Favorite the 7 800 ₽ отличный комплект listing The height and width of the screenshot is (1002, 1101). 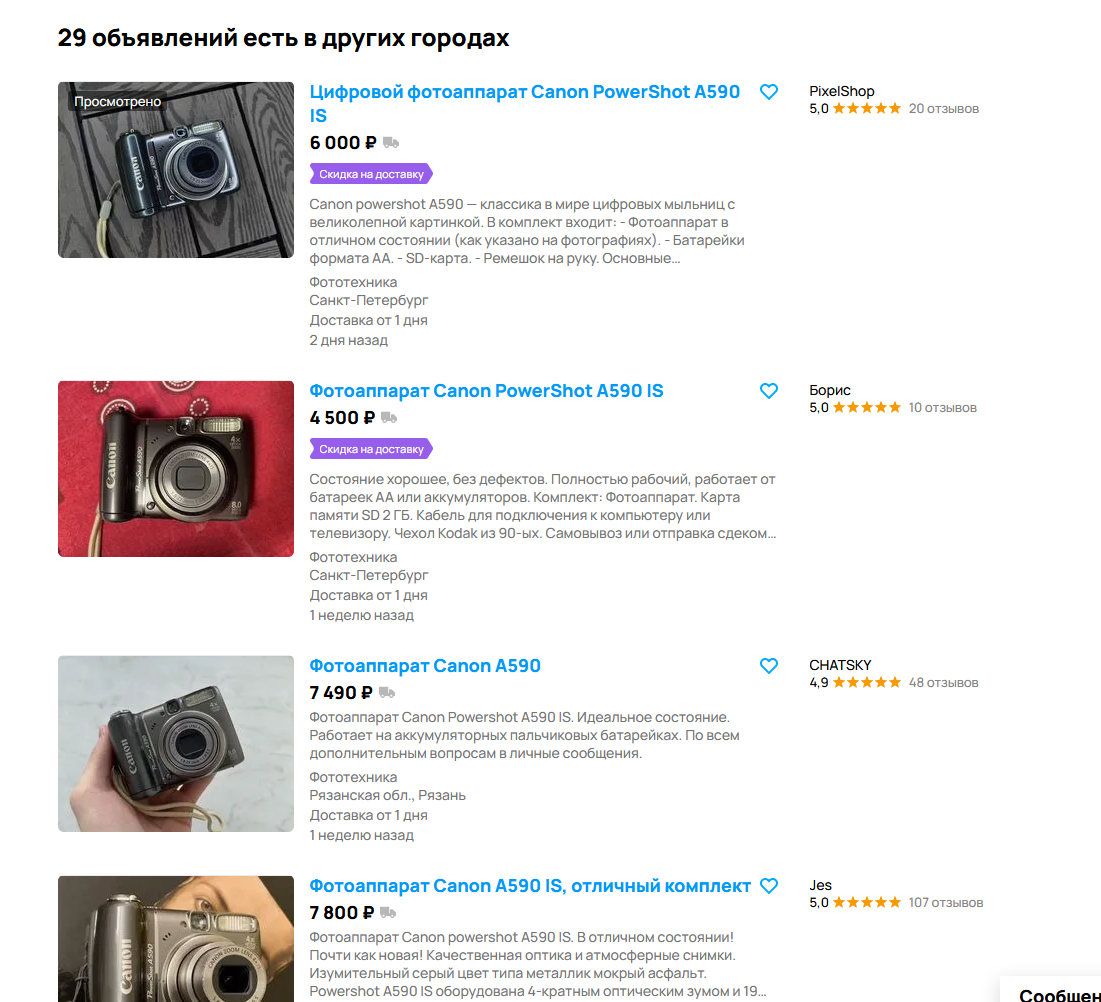pyautogui.click(x=769, y=886)
